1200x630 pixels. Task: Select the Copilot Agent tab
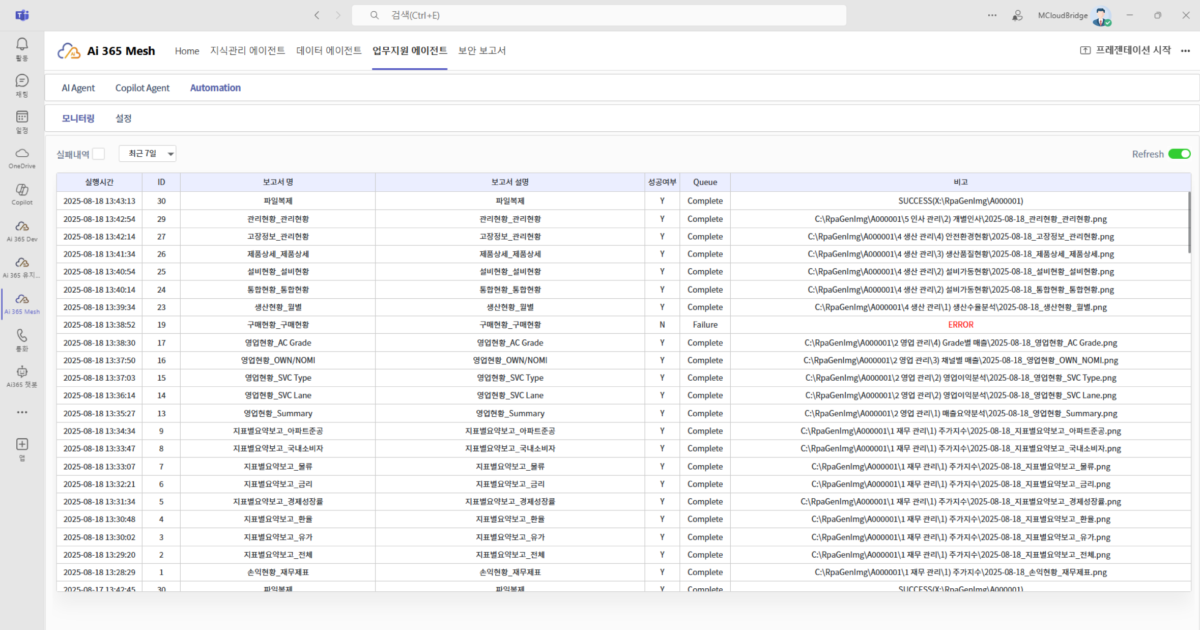(142, 88)
